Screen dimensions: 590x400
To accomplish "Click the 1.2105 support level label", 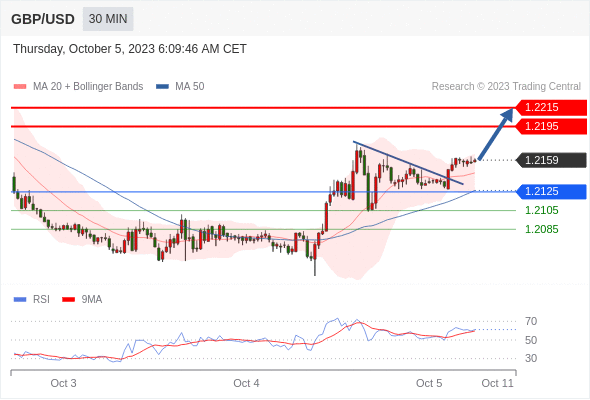I will (541, 210).
